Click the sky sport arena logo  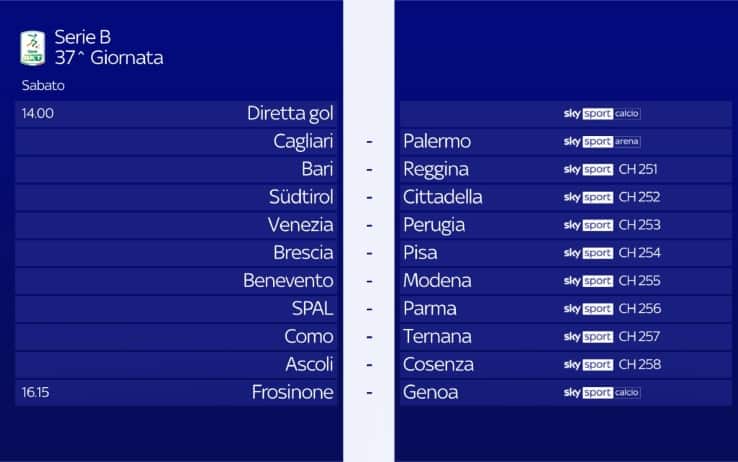pos(602,142)
